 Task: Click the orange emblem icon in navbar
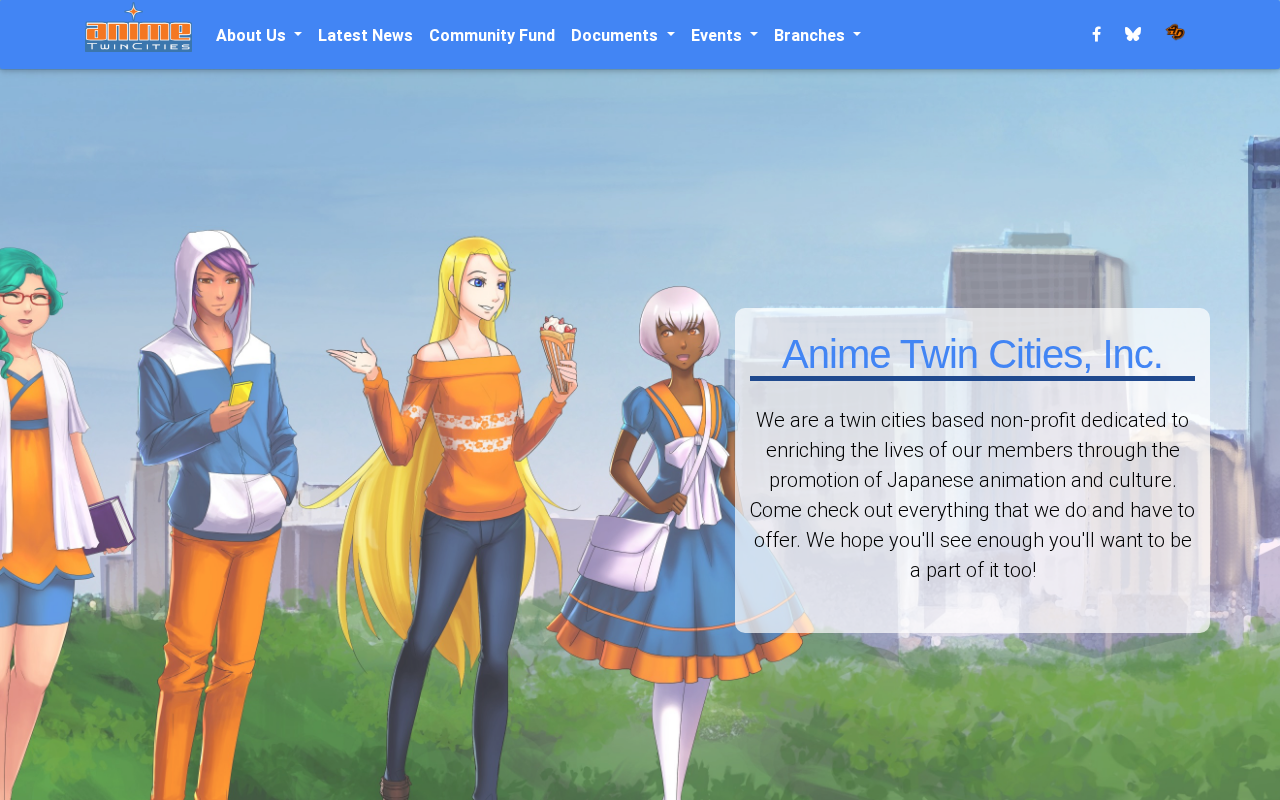click(x=1175, y=33)
